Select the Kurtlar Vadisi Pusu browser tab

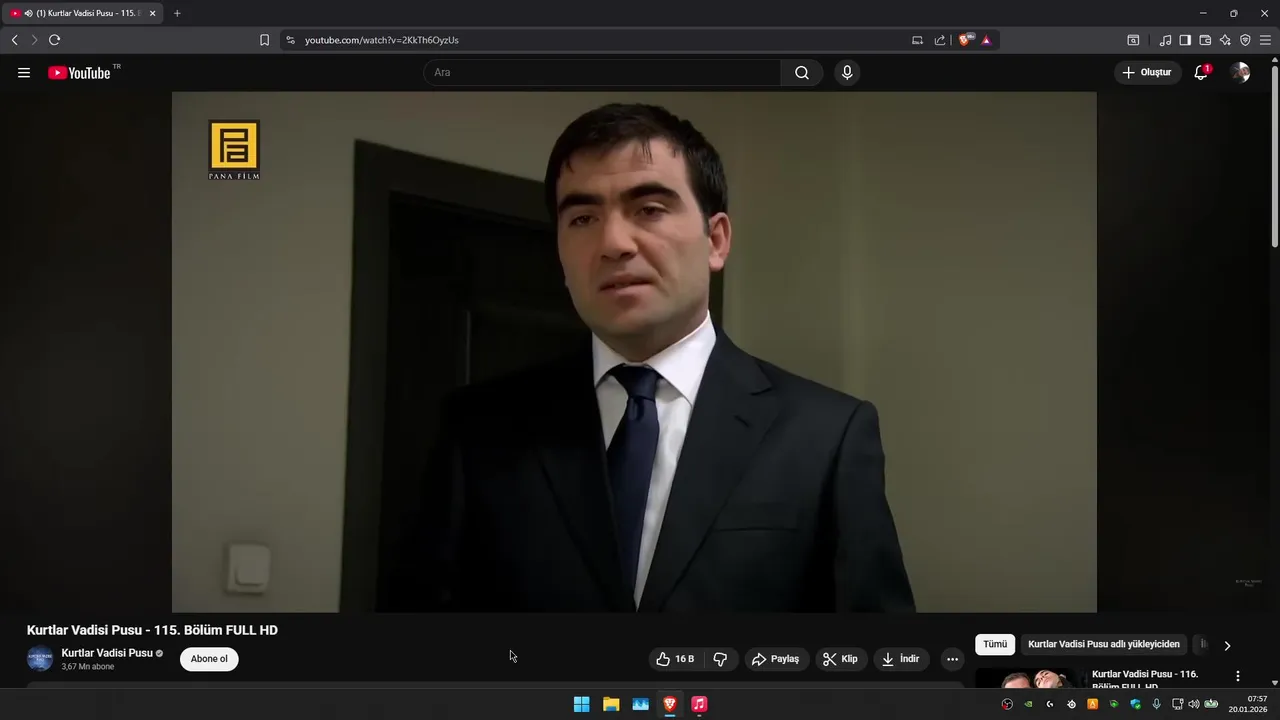[x=83, y=13]
